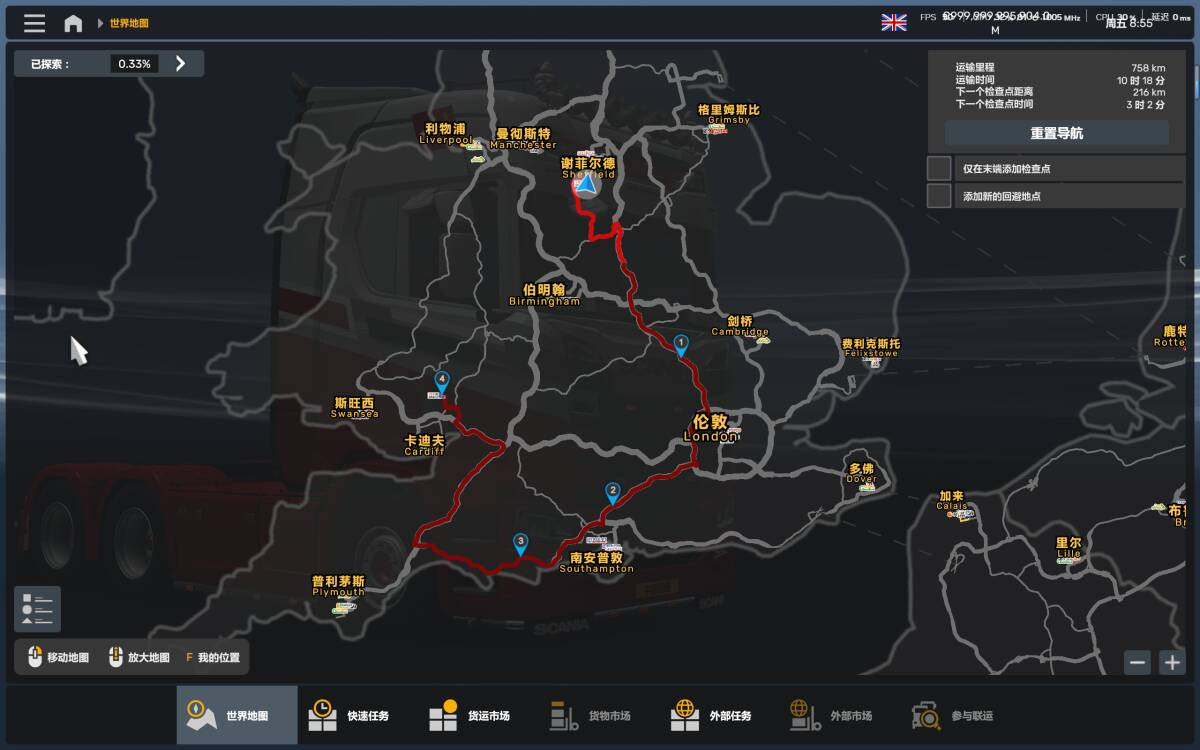Zoom out the map with minus button
The height and width of the screenshot is (750, 1200).
[1137, 661]
